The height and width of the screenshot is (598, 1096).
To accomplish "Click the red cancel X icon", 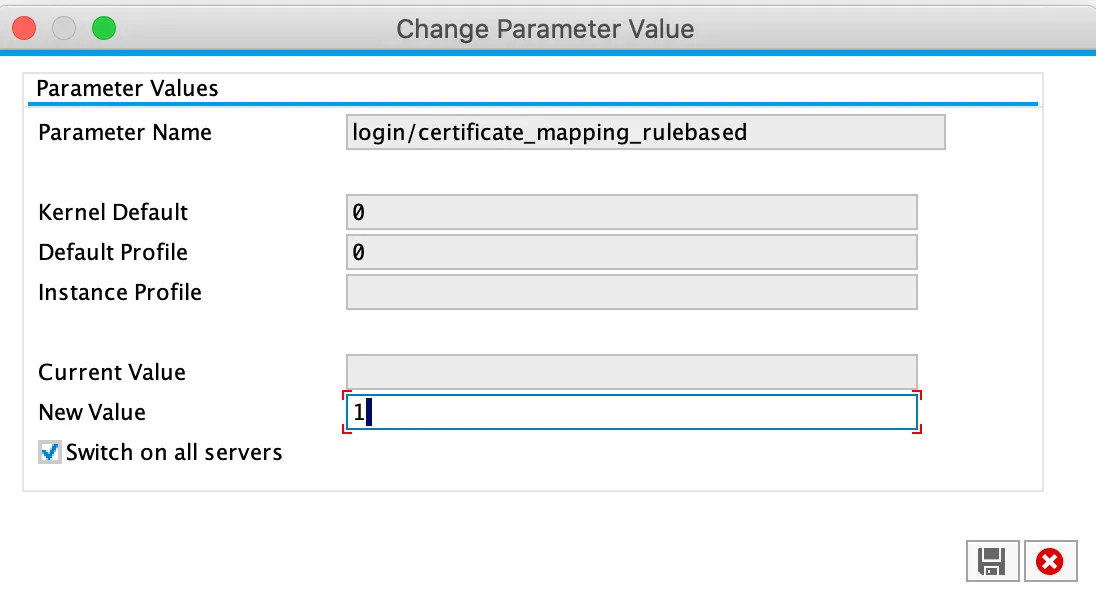I will [1049, 562].
